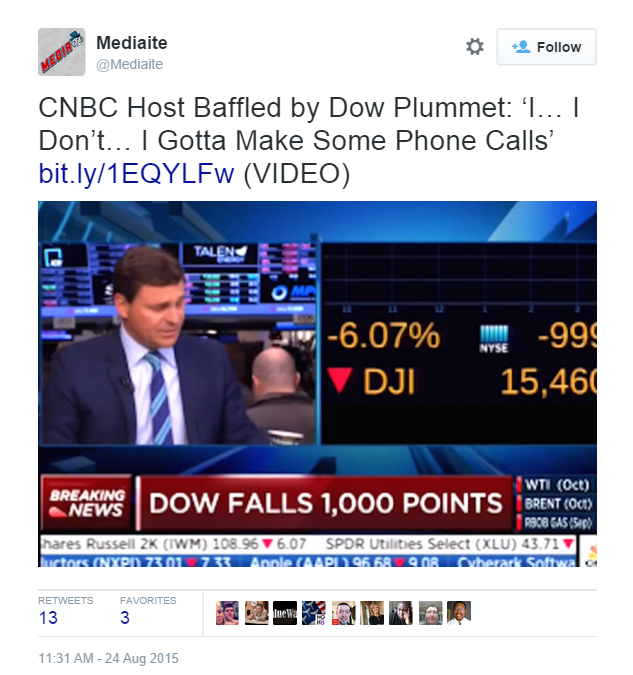
Task: Click the 11:31 AM - 24 Aug 2015 timestamp
Action: click(109, 658)
